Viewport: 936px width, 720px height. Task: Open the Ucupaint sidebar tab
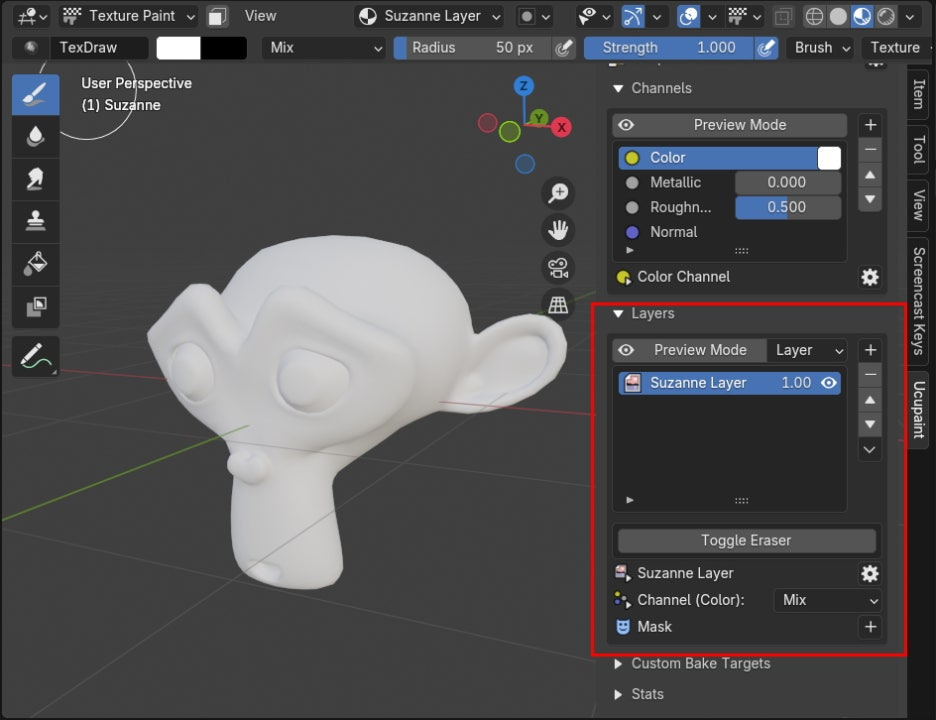(919, 410)
